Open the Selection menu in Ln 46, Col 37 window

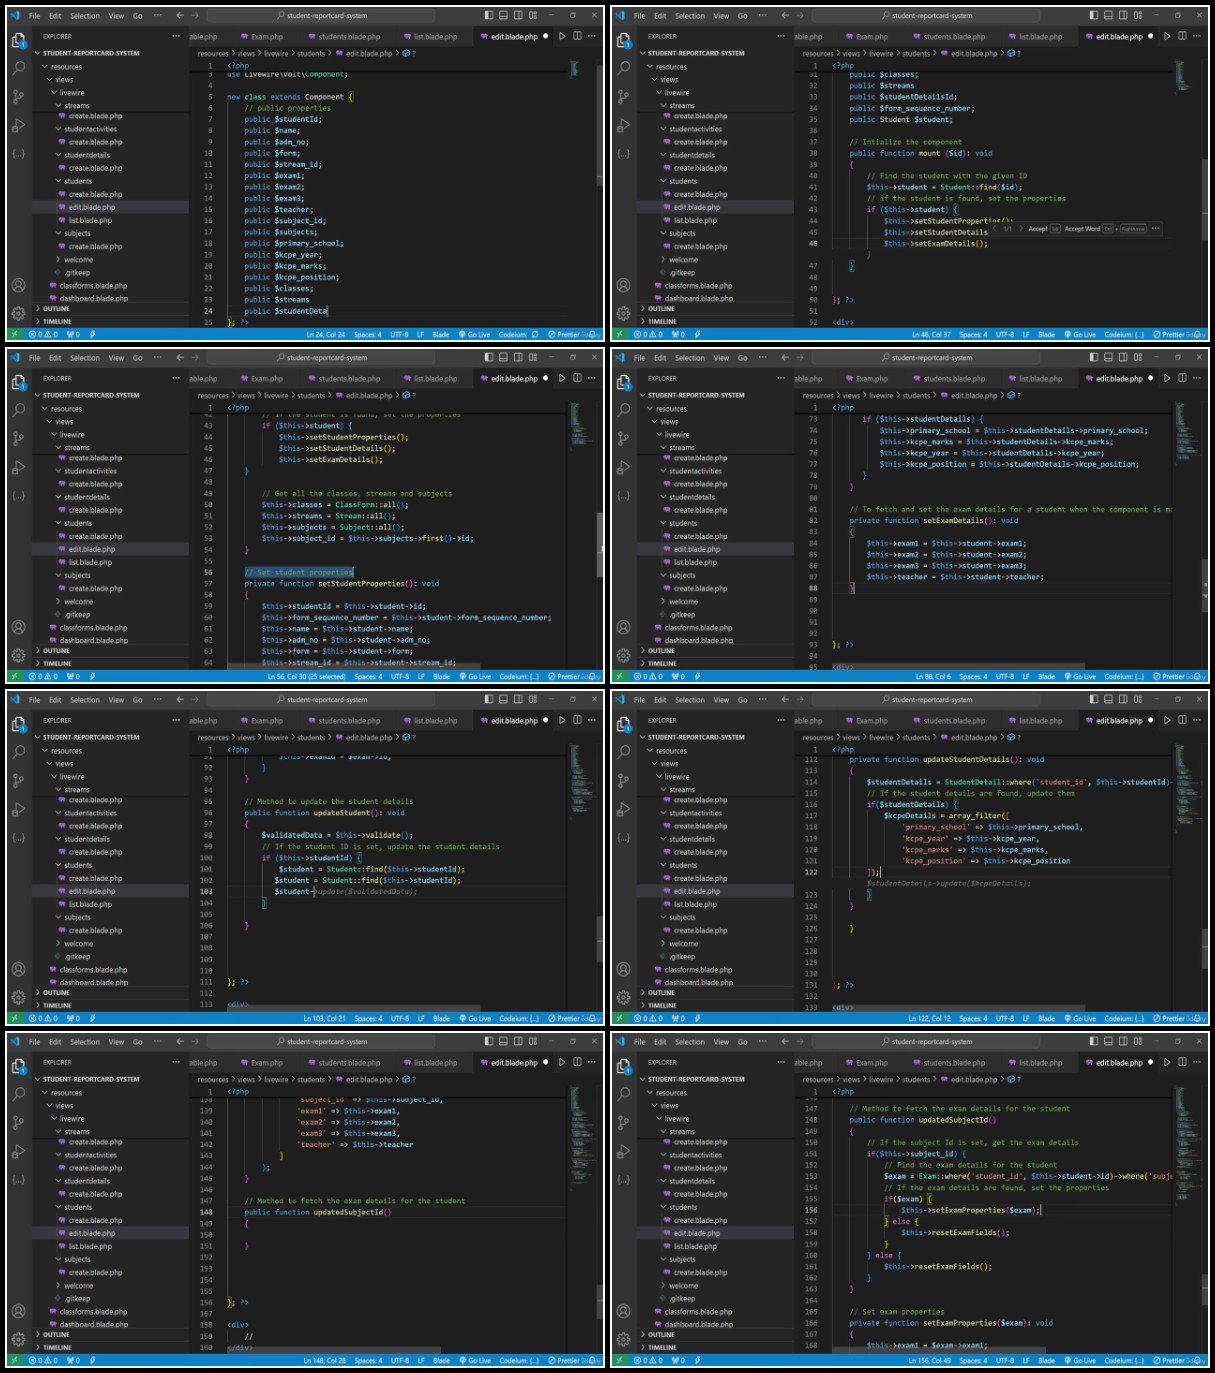point(689,16)
